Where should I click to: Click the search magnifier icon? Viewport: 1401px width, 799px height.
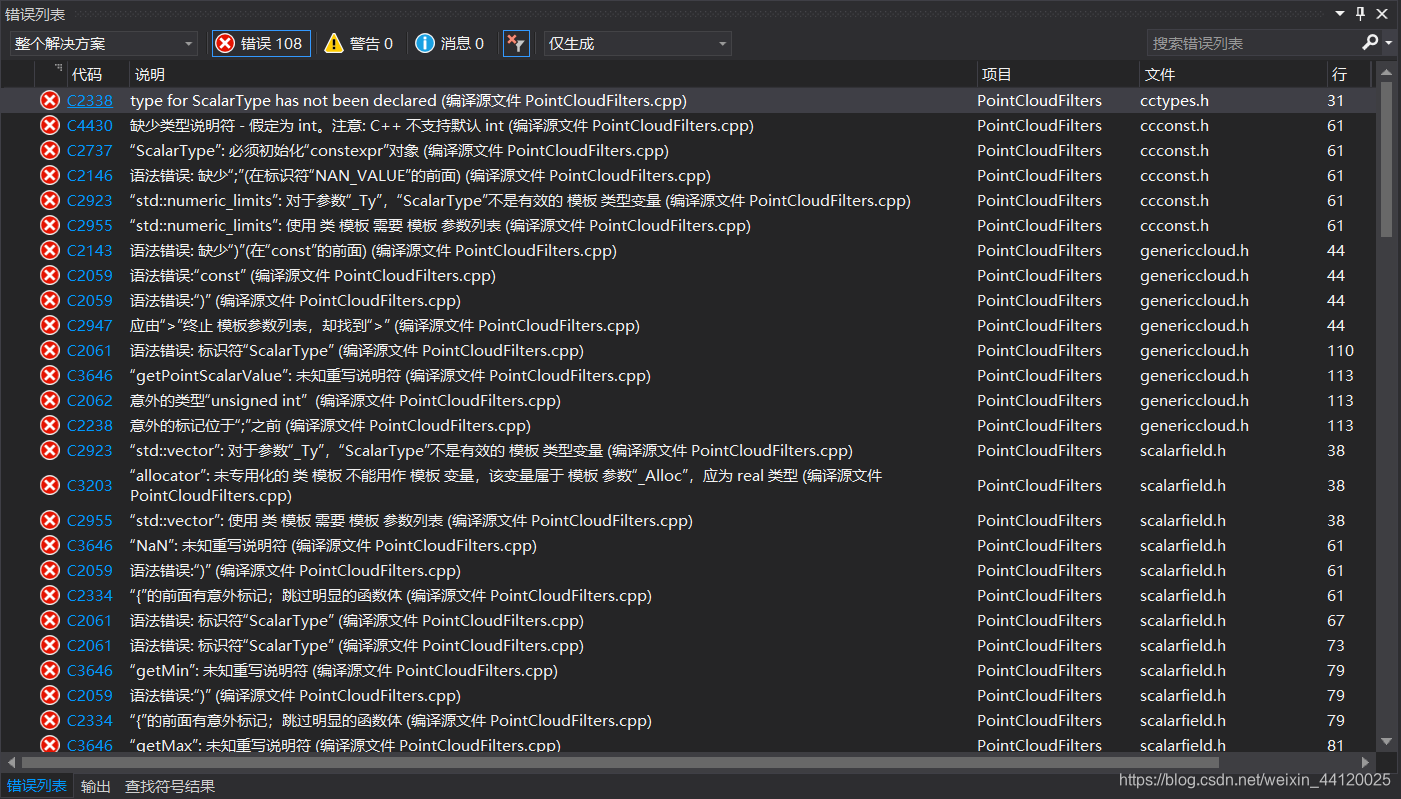(1370, 42)
